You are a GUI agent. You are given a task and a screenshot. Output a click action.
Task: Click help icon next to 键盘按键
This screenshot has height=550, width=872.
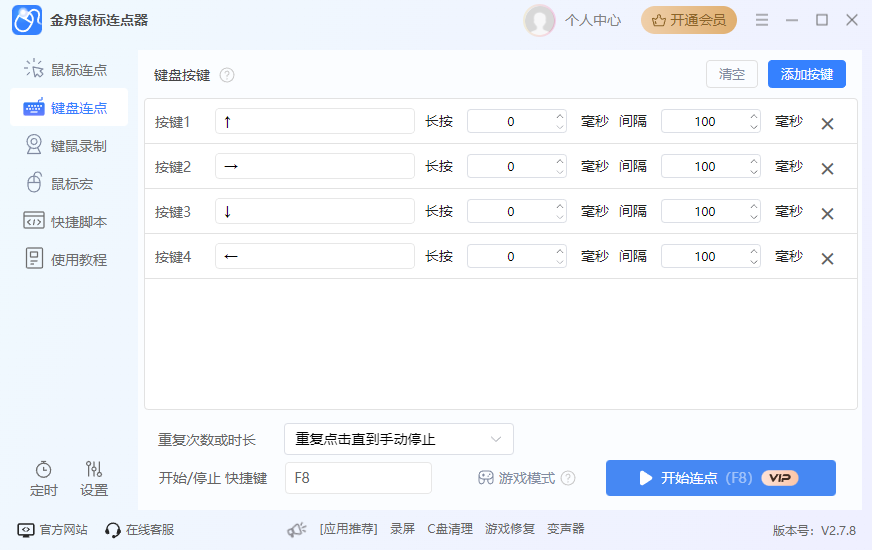227,75
